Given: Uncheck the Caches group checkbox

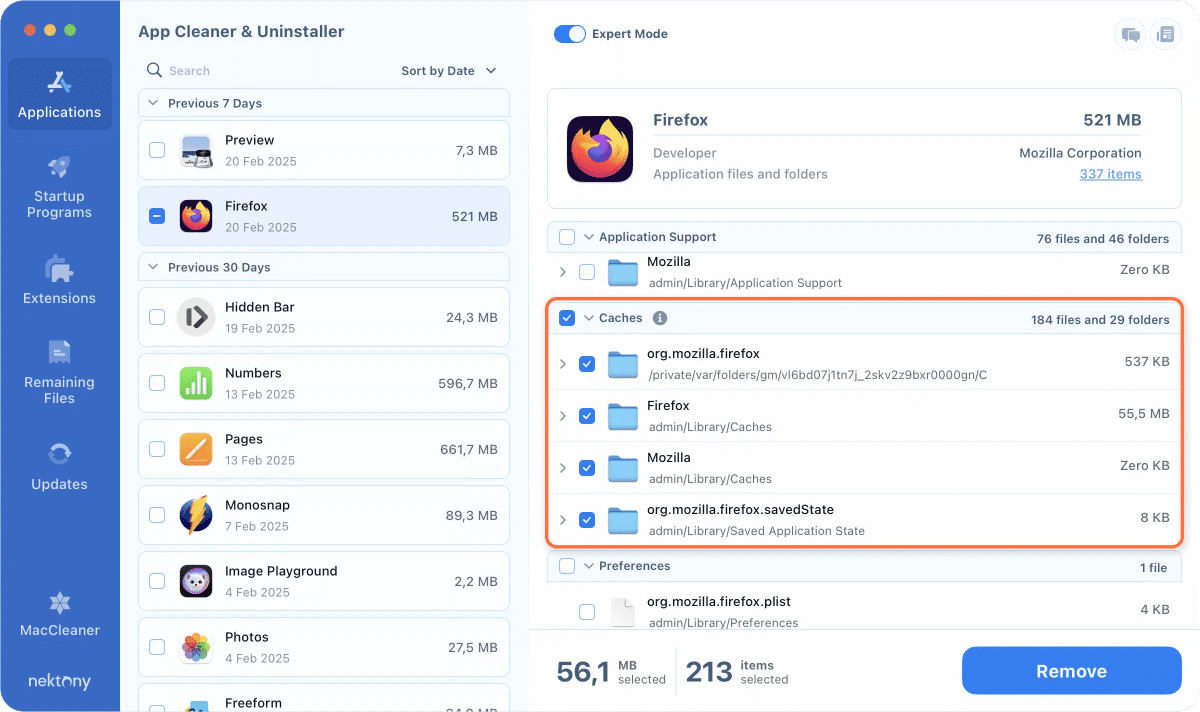Looking at the screenshot, I should [567, 318].
